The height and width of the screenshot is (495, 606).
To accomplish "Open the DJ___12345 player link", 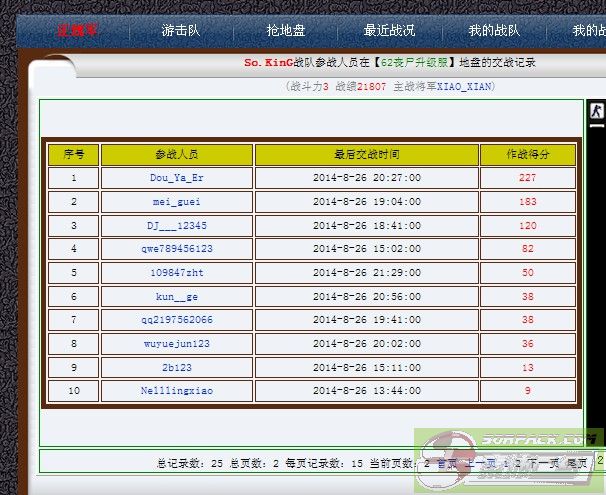I will coord(176,226).
